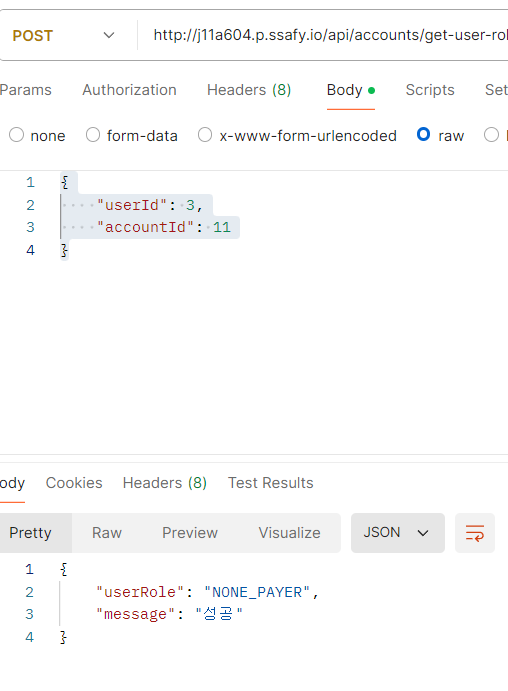Screen dimensions: 508x691
Task: Open the request Headers (8) tab
Action: coord(249,90)
